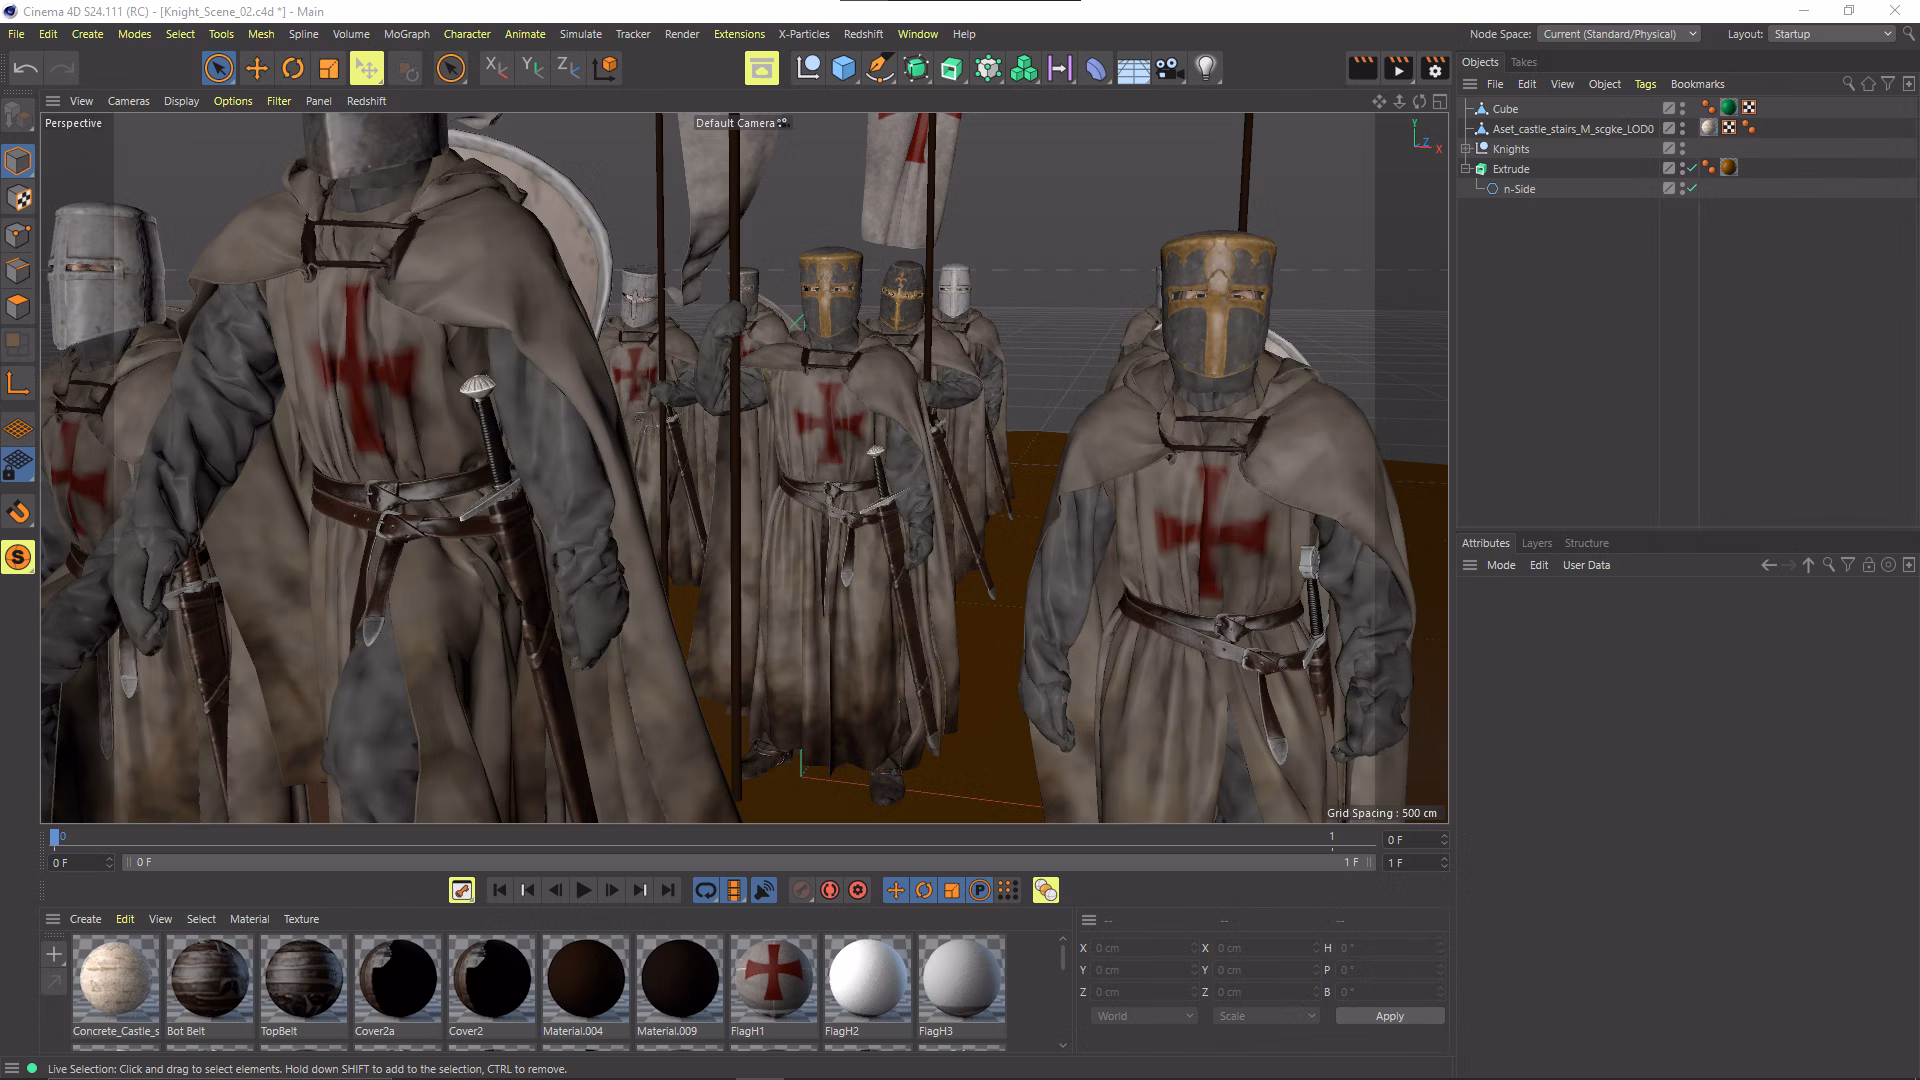The height and width of the screenshot is (1080, 1920).
Task: Select the Live Selection tool
Action: [x=218, y=68]
